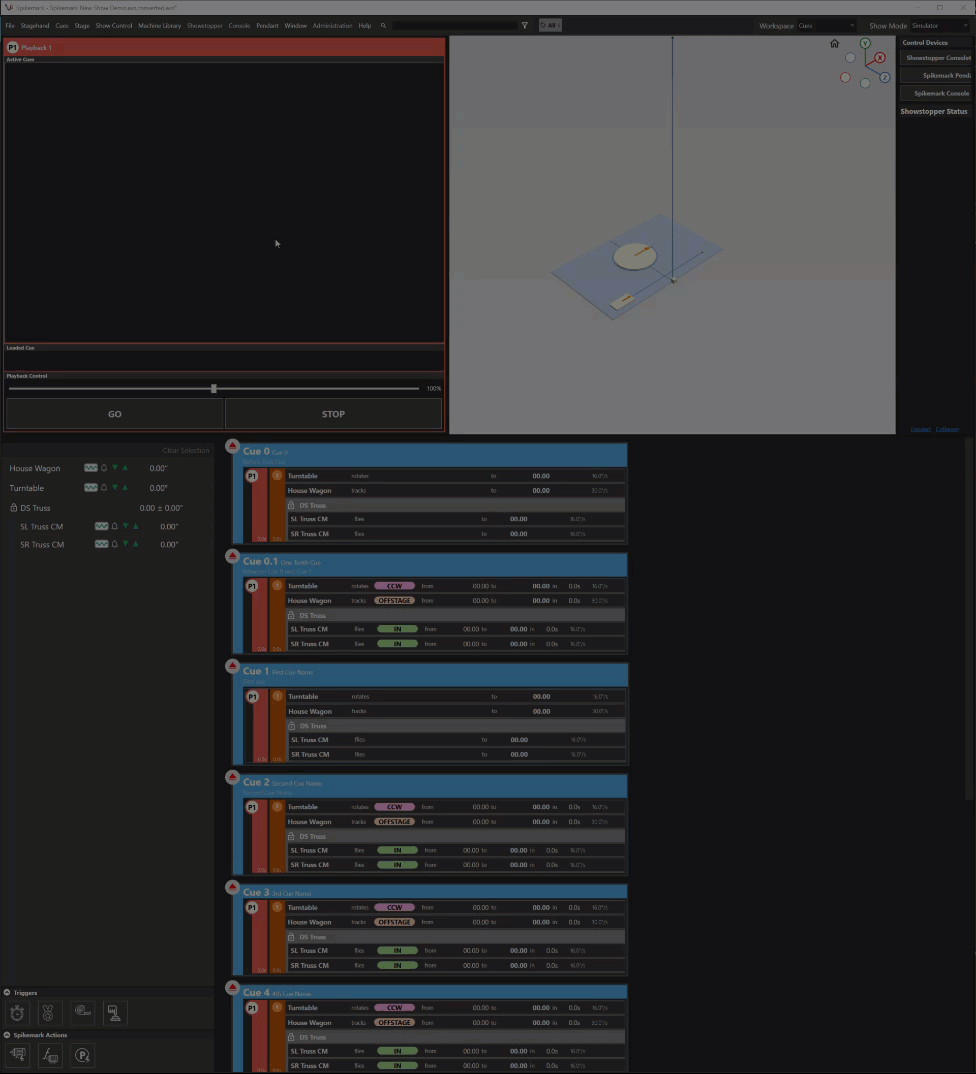Select the stopwatch timer trigger icon
Image resolution: width=976 pixels, height=1074 pixels.
[16, 1012]
